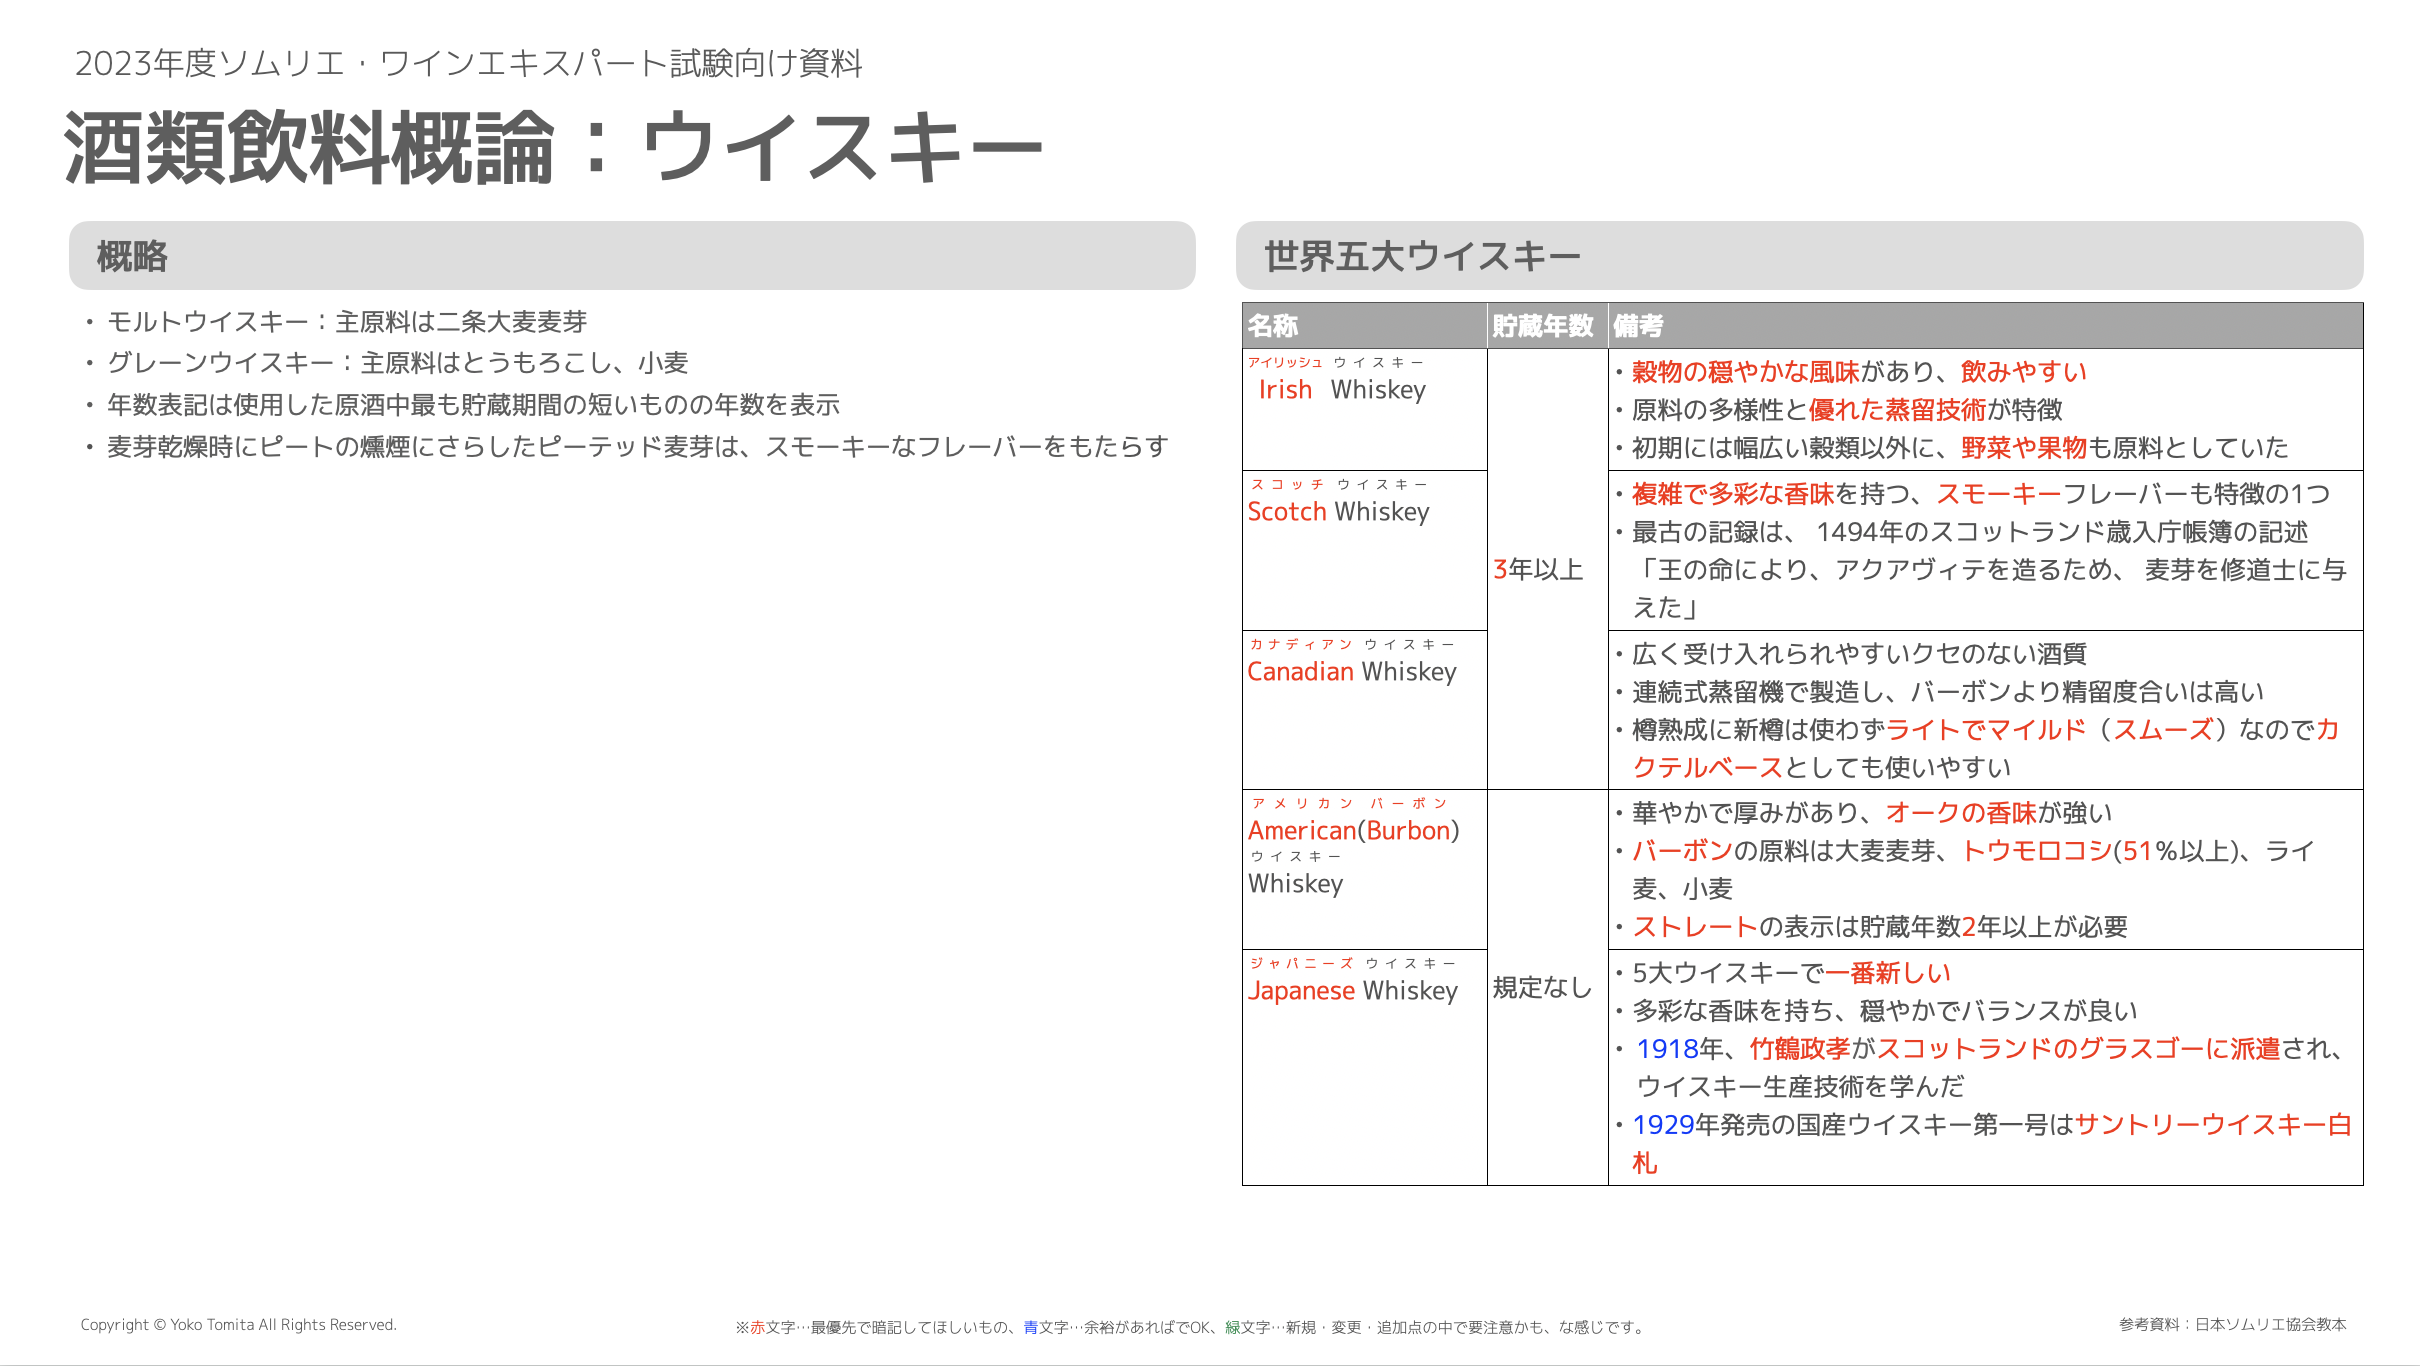The image size is (2420, 1366).
Task: Click the 名称 column header
Action: coord(1364,326)
